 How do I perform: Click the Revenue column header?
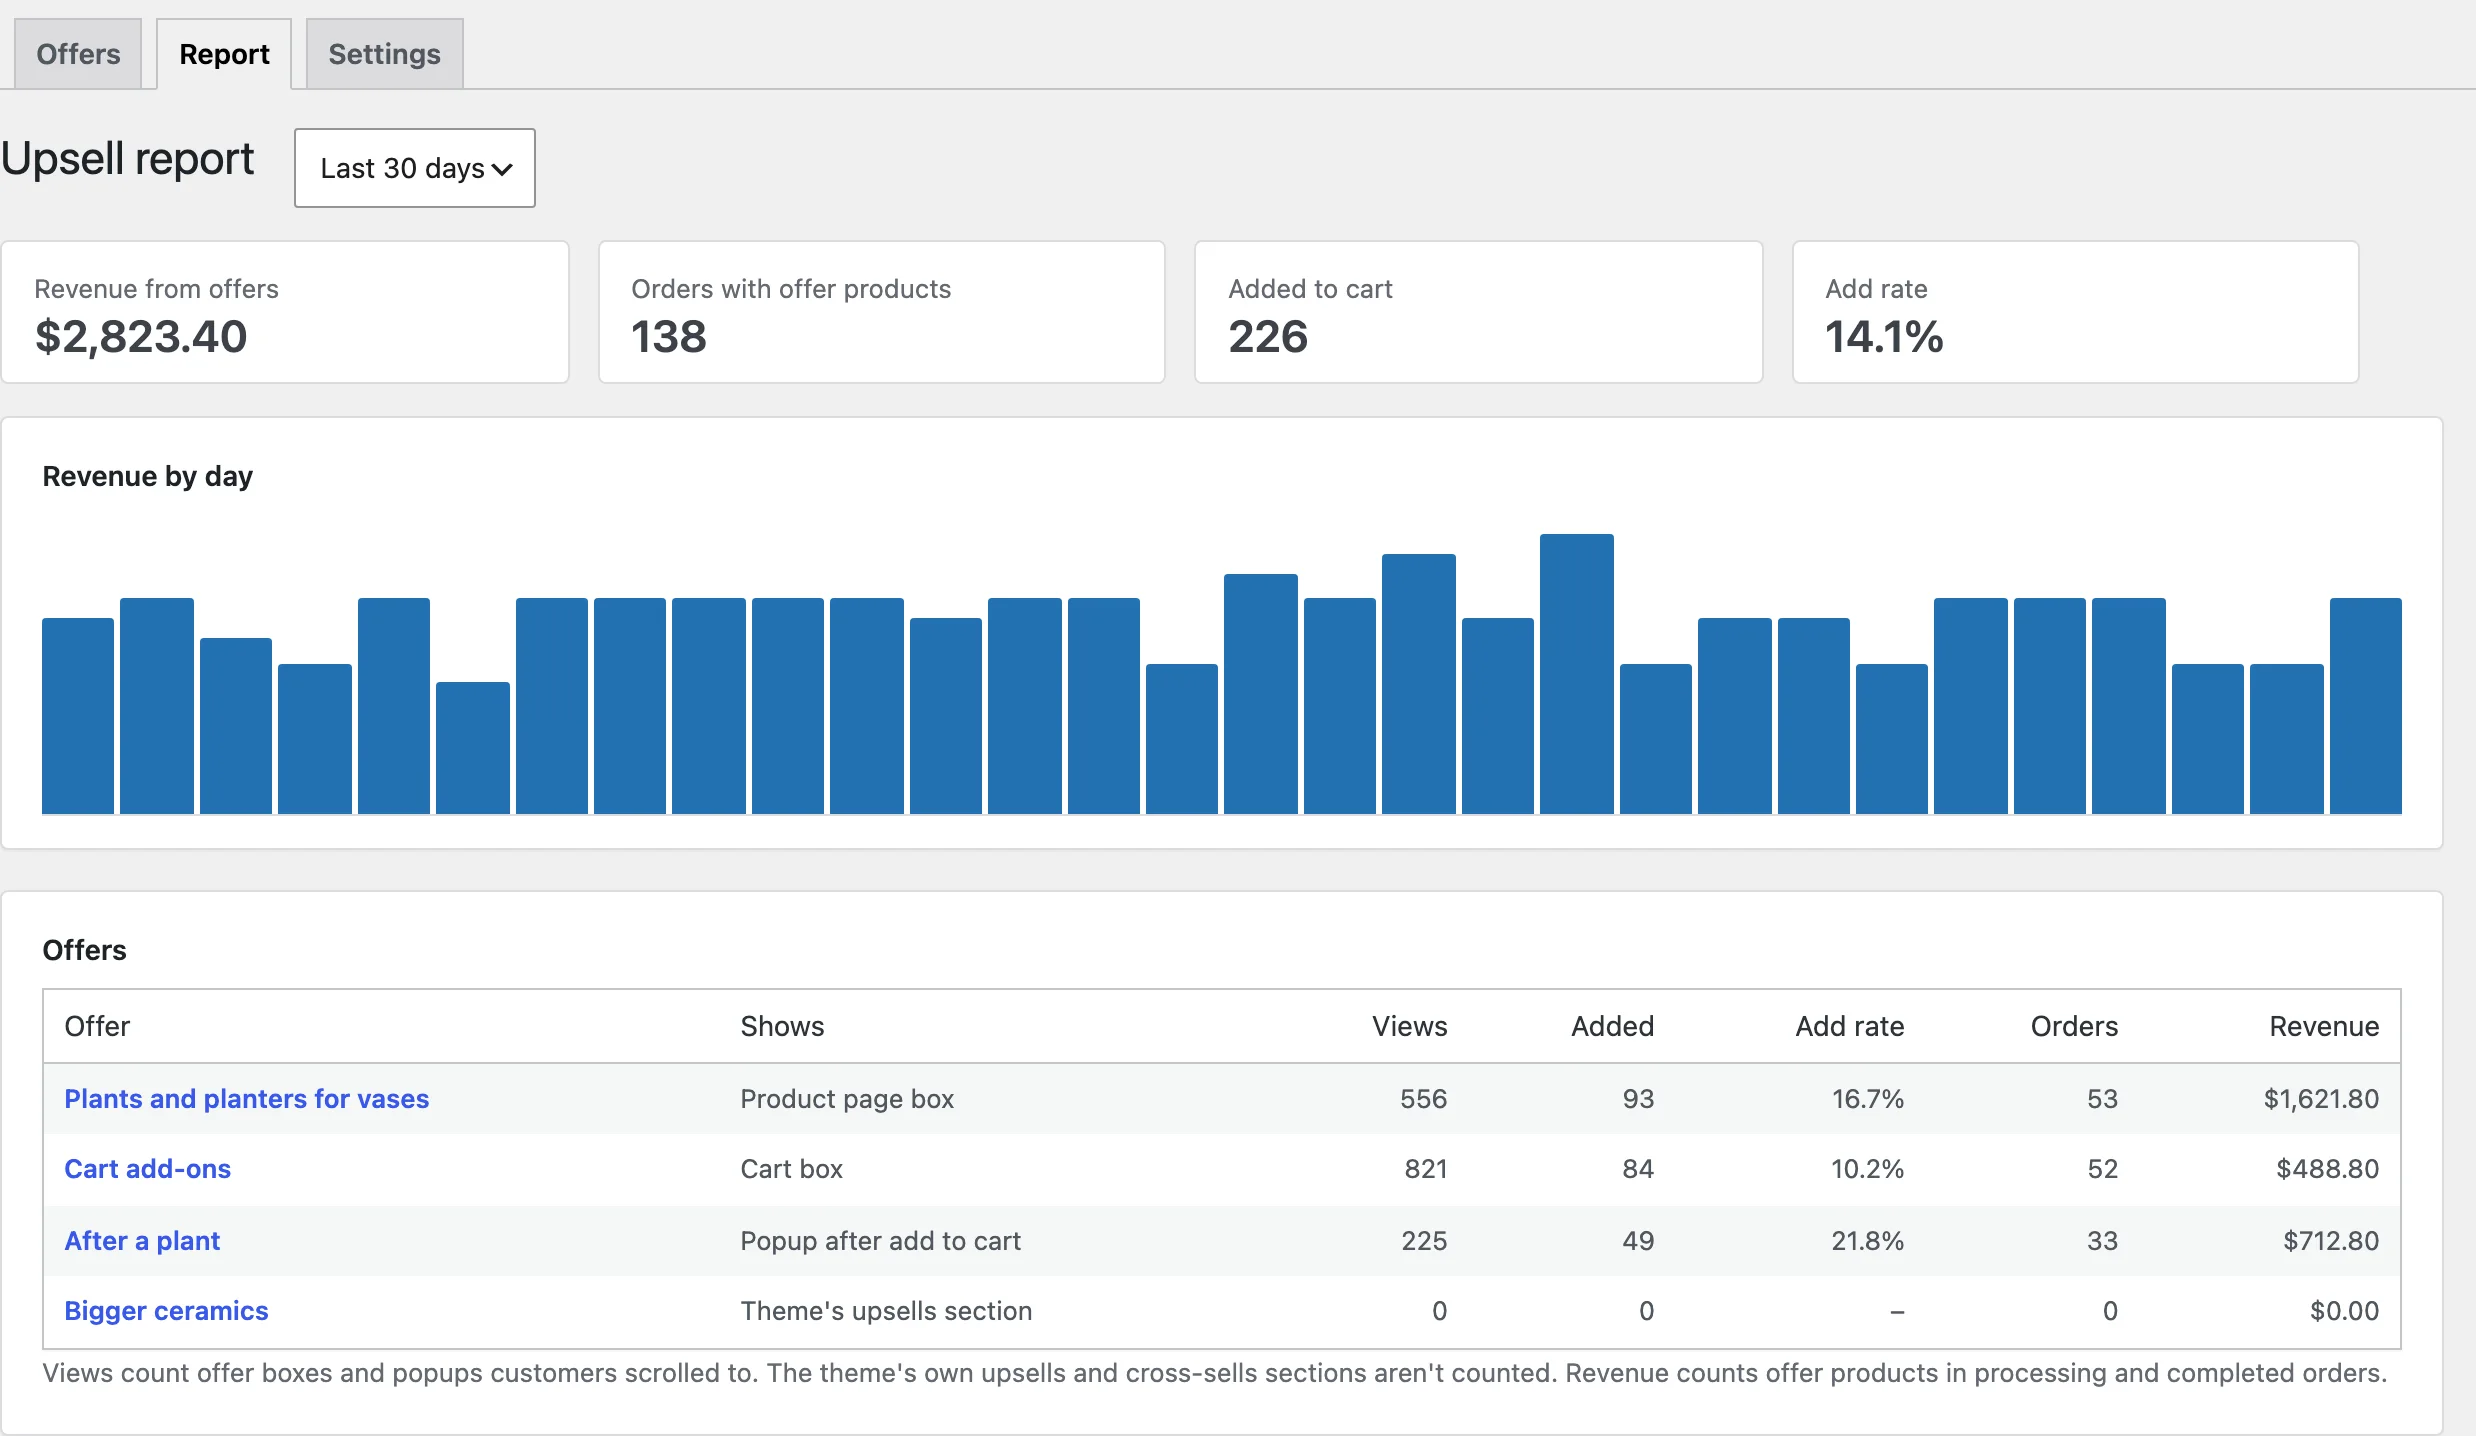(x=2324, y=1026)
